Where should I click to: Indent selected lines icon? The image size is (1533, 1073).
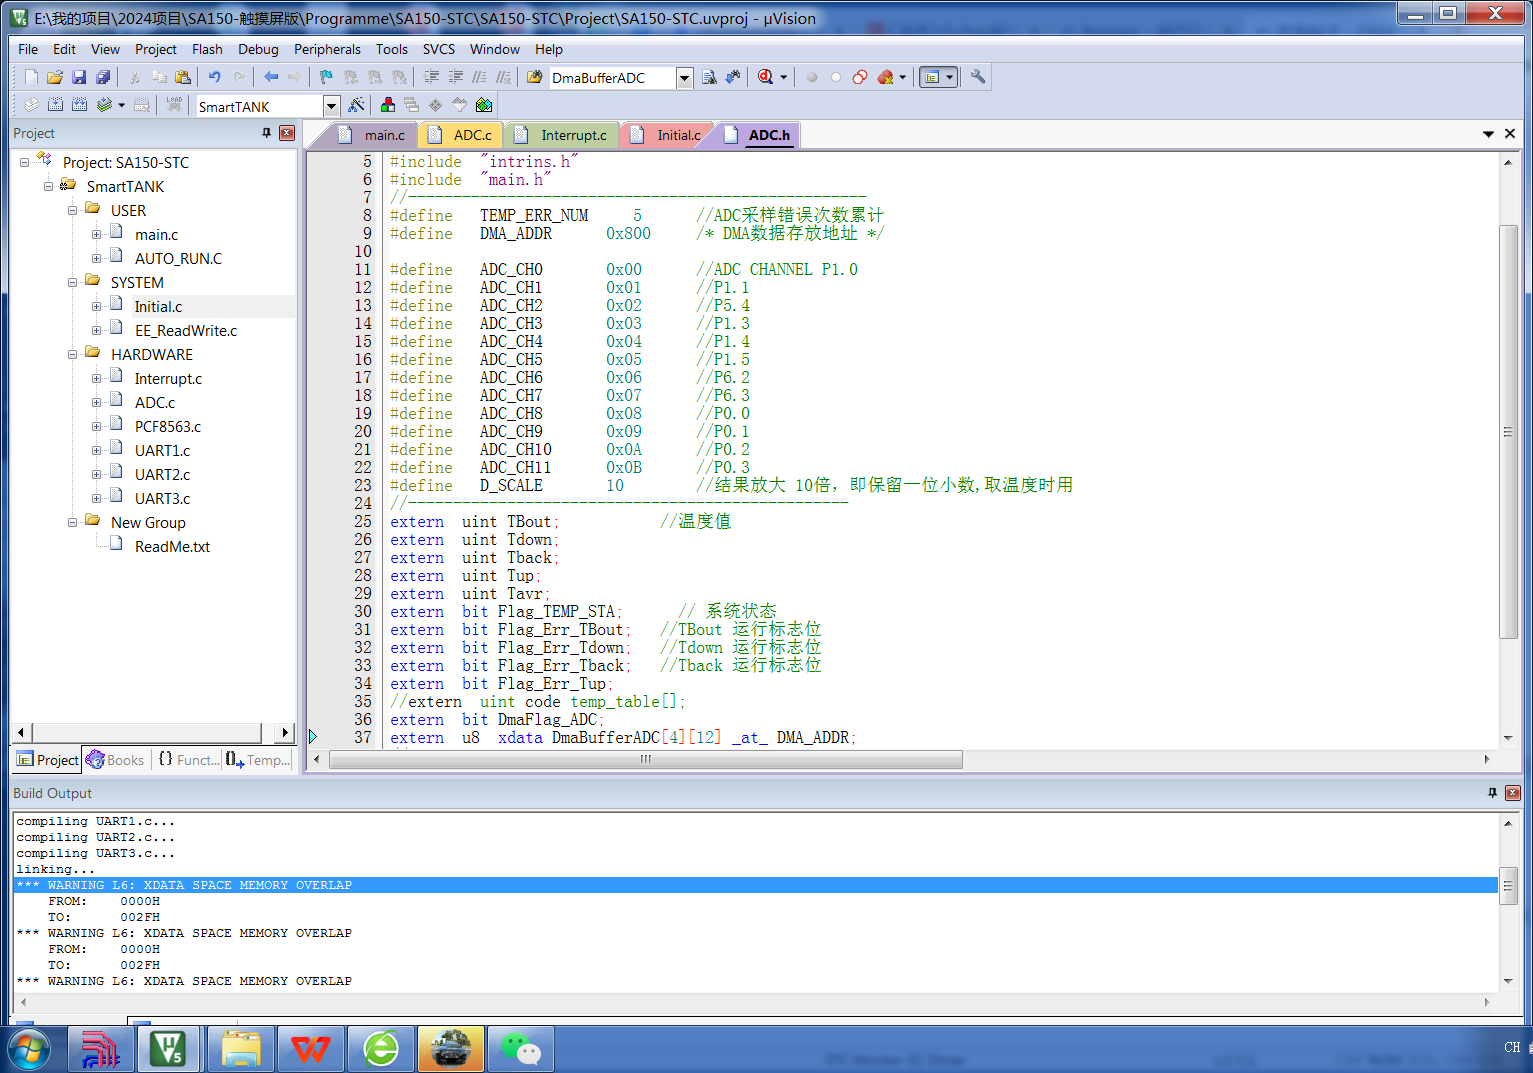pyautogui.click(x=431, y=77)
